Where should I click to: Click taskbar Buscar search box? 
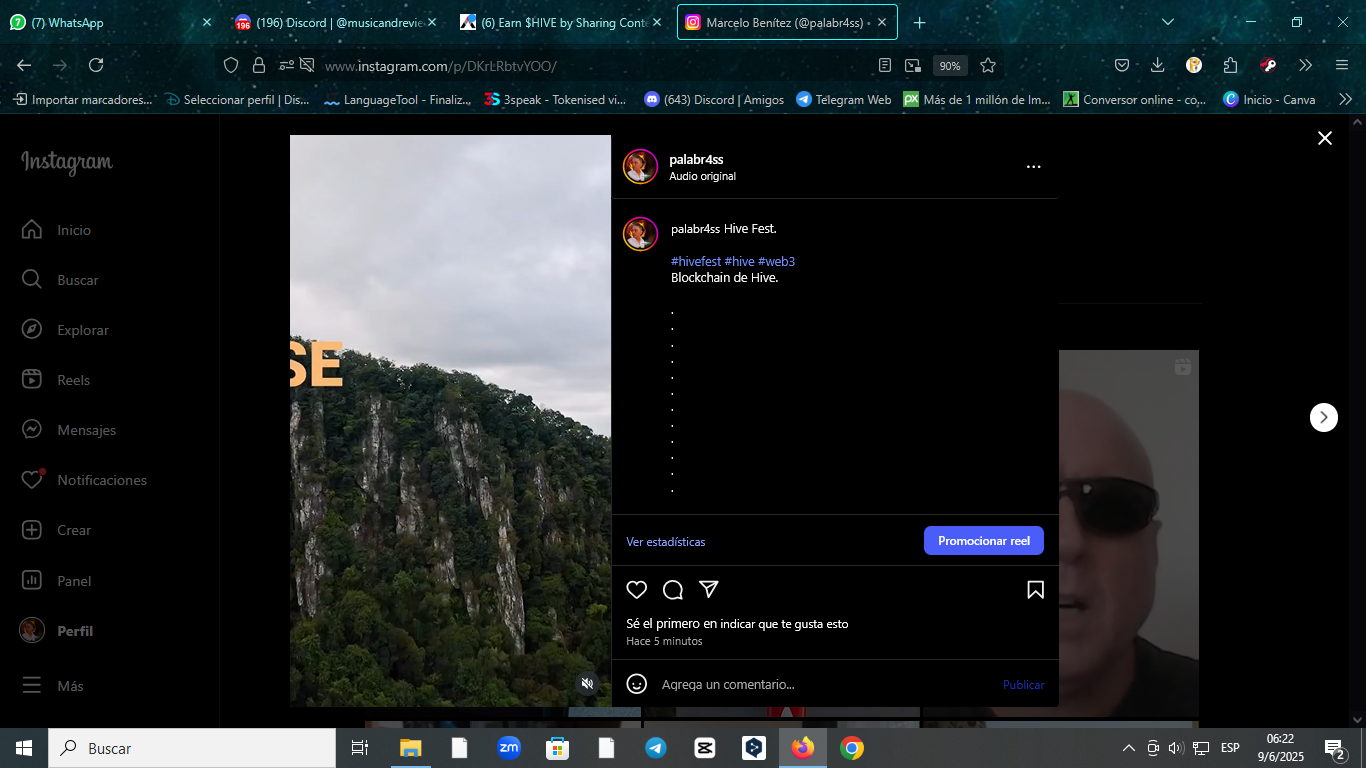coord(191,748)
